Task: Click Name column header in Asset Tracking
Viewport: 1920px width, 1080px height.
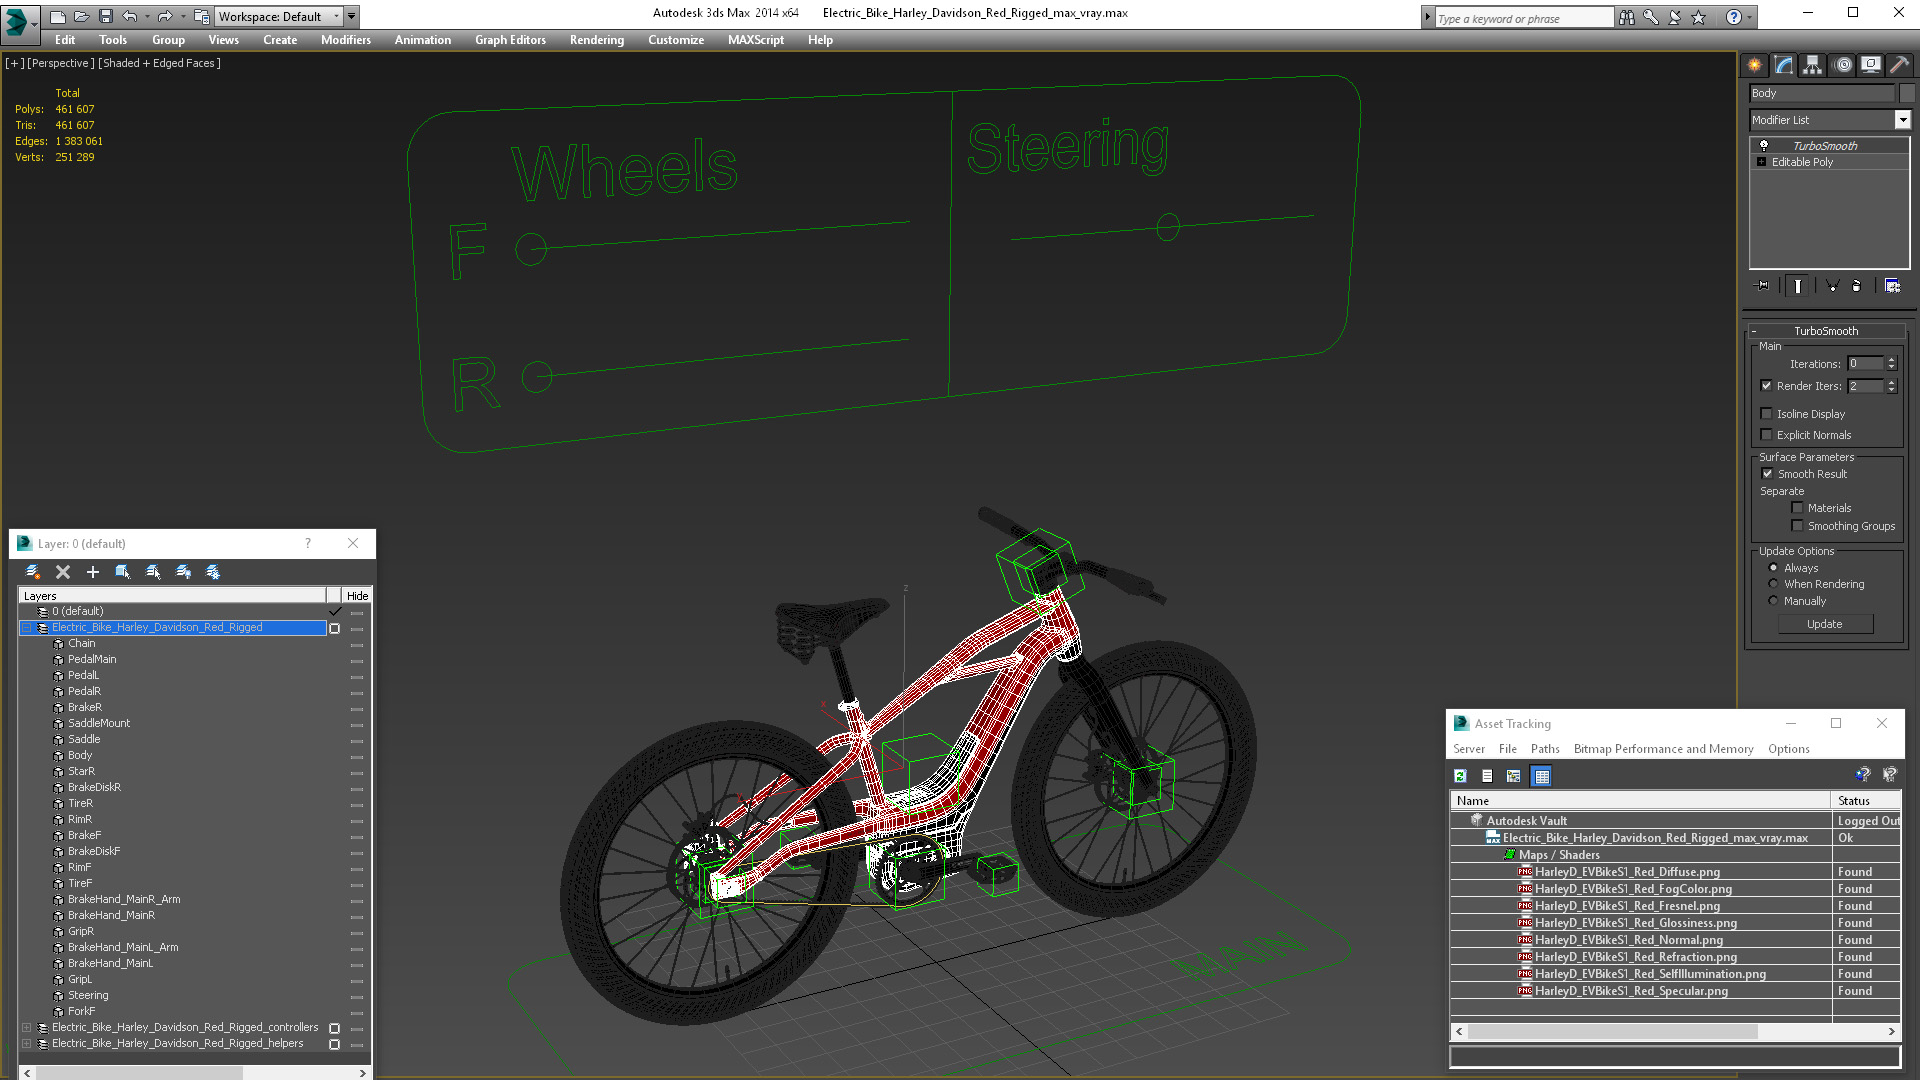Action: click(1640, 801)
